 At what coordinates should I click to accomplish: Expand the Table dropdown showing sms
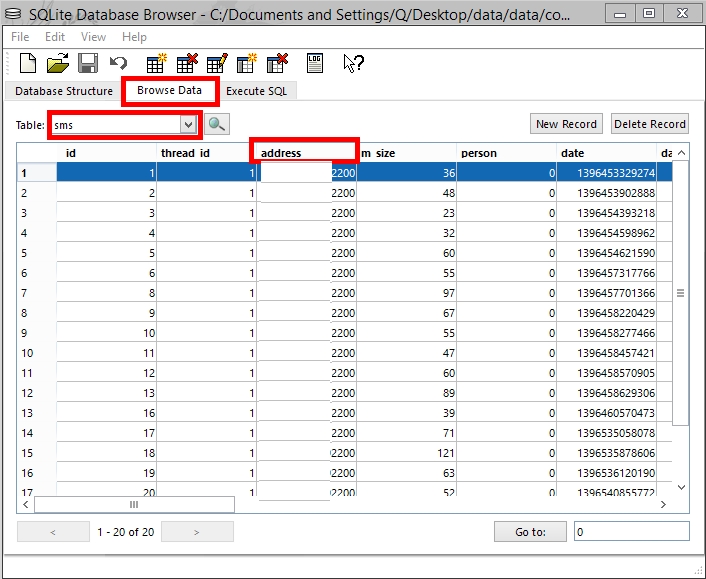[187, 124]
